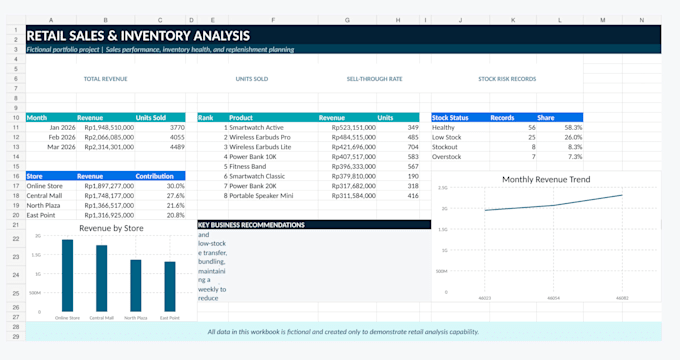Select row 29 header
680x360 pixels.
pos(16,337)
